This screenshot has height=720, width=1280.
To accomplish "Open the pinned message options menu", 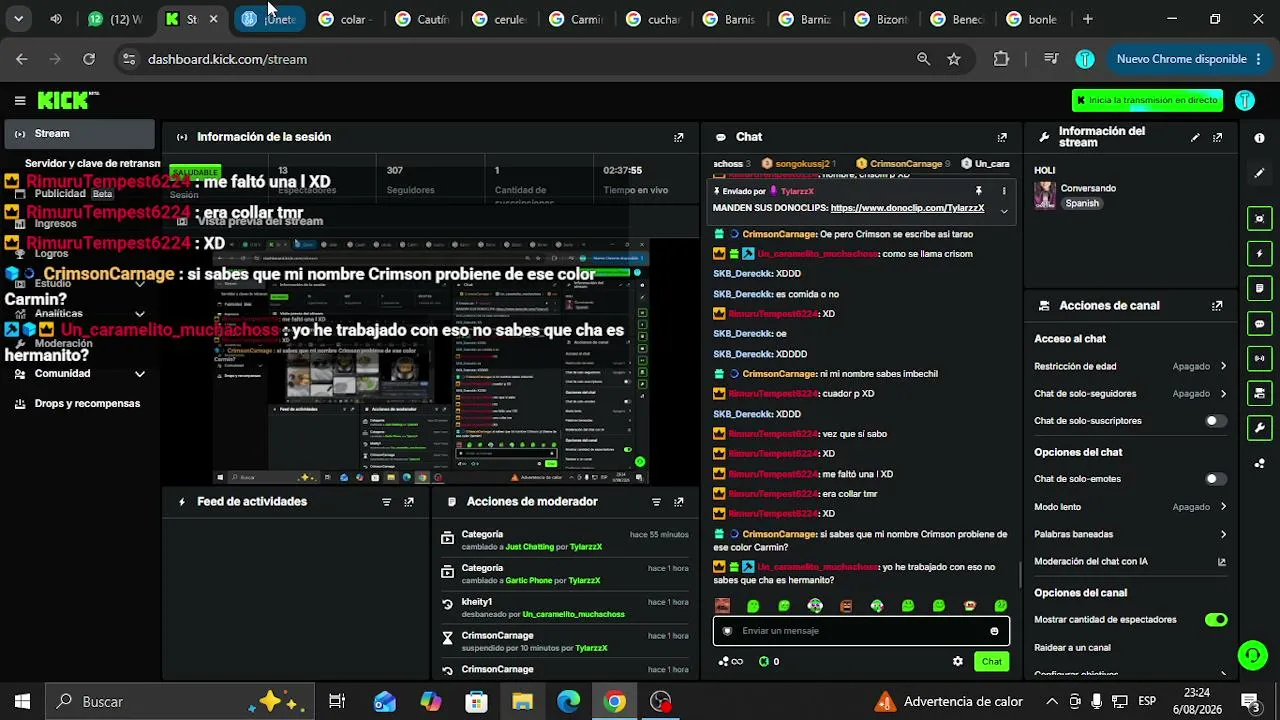I will click(1004, 191).
